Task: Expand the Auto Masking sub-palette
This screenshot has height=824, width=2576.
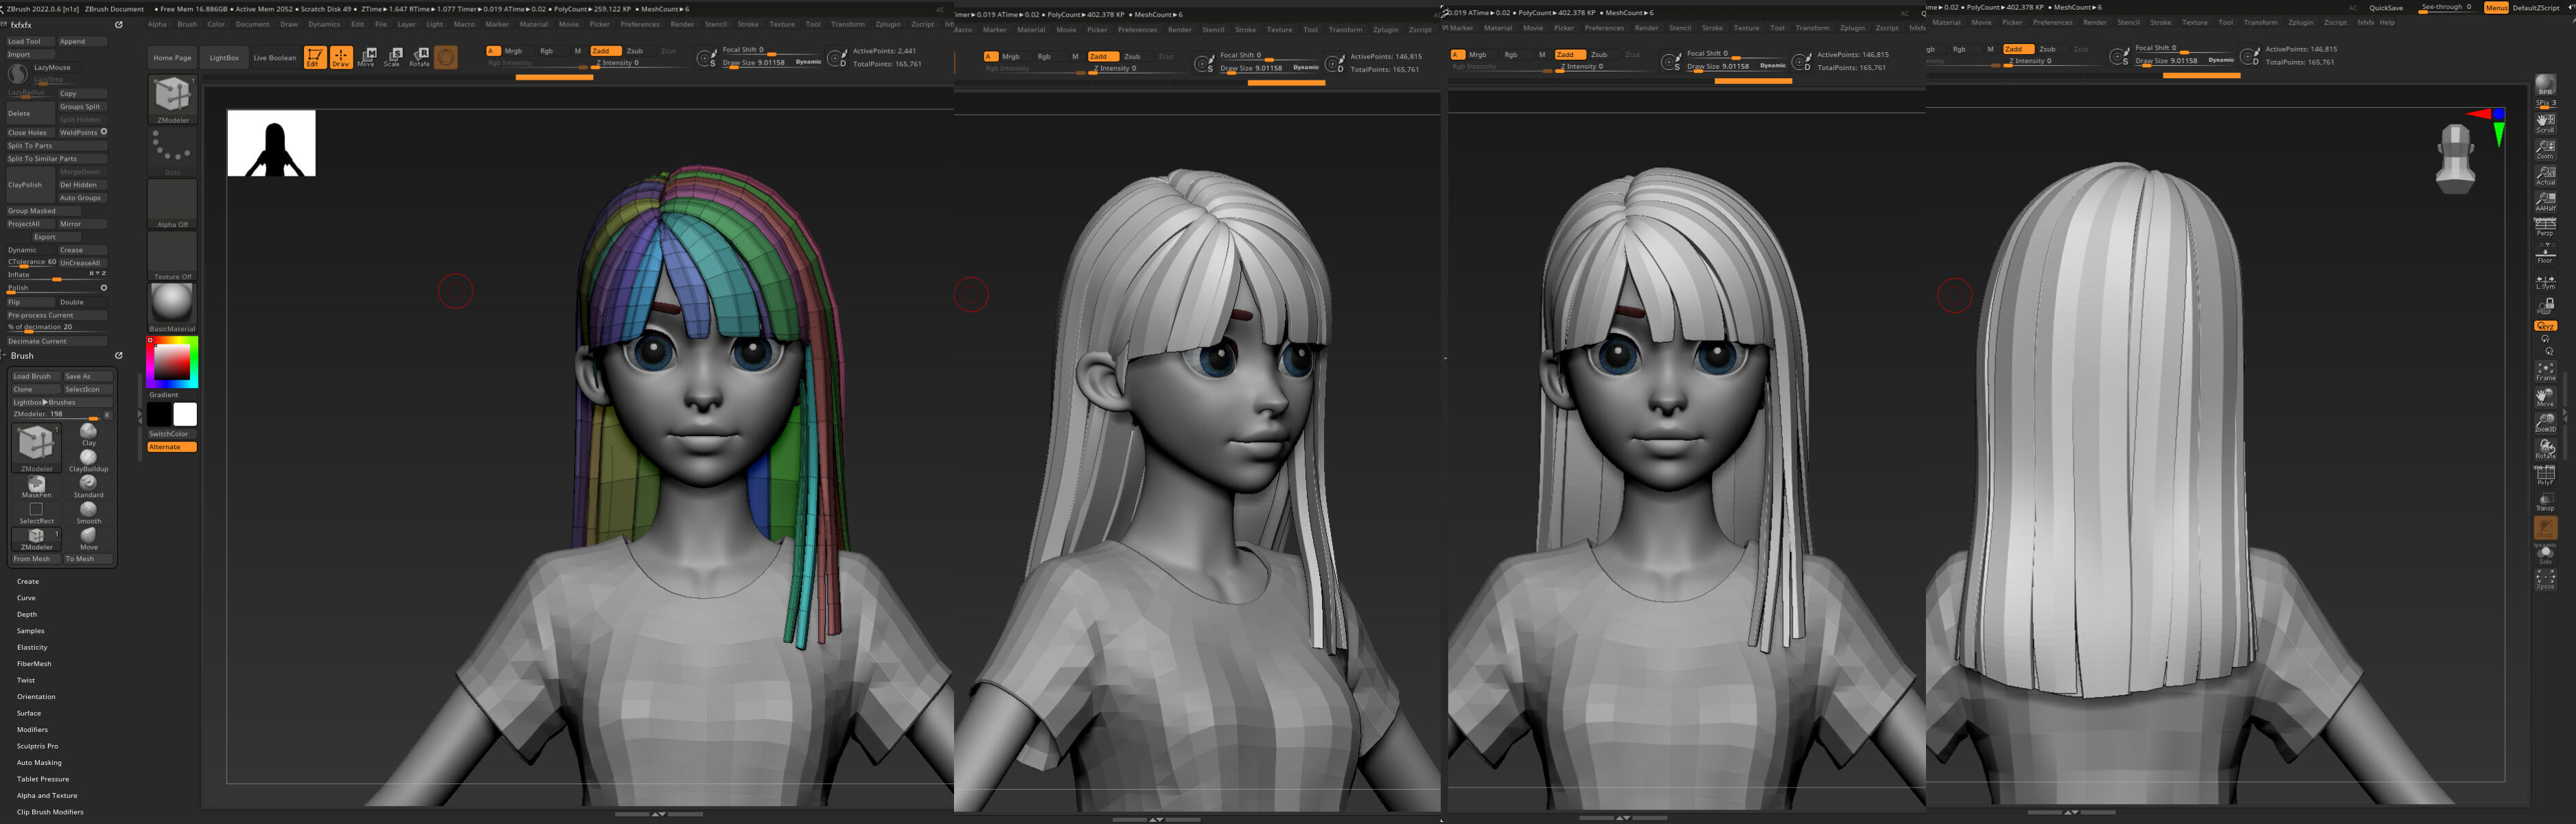Action: (39, 763)
